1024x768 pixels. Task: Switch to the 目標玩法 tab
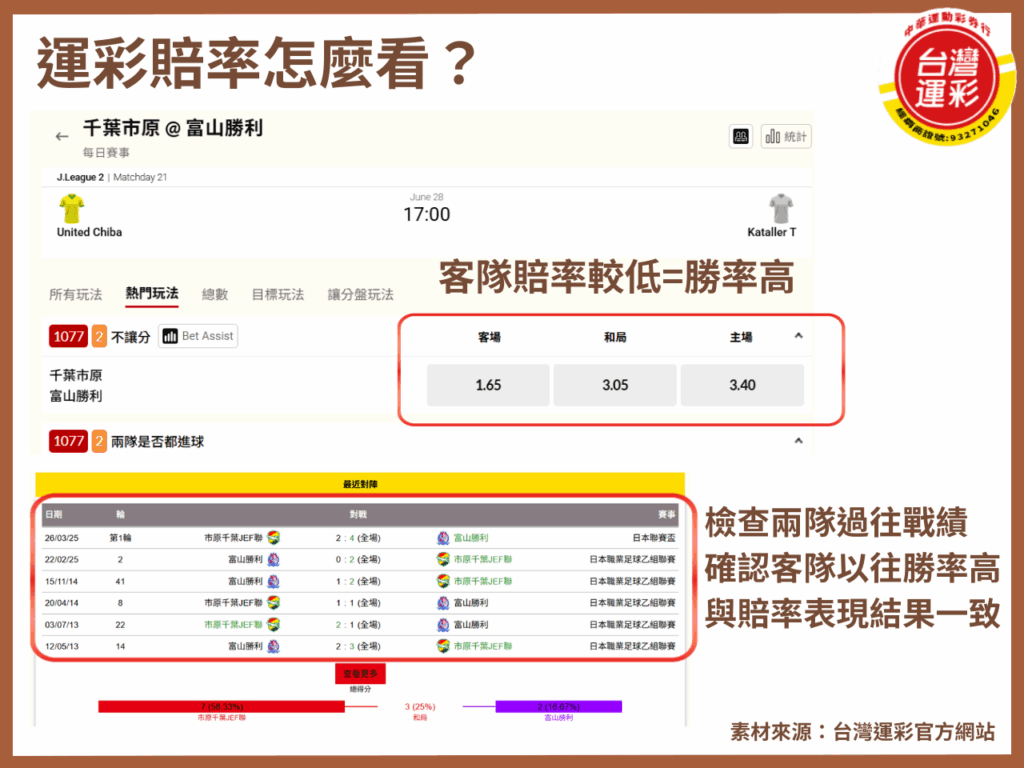pyautogui.click(x=278, y=295)
